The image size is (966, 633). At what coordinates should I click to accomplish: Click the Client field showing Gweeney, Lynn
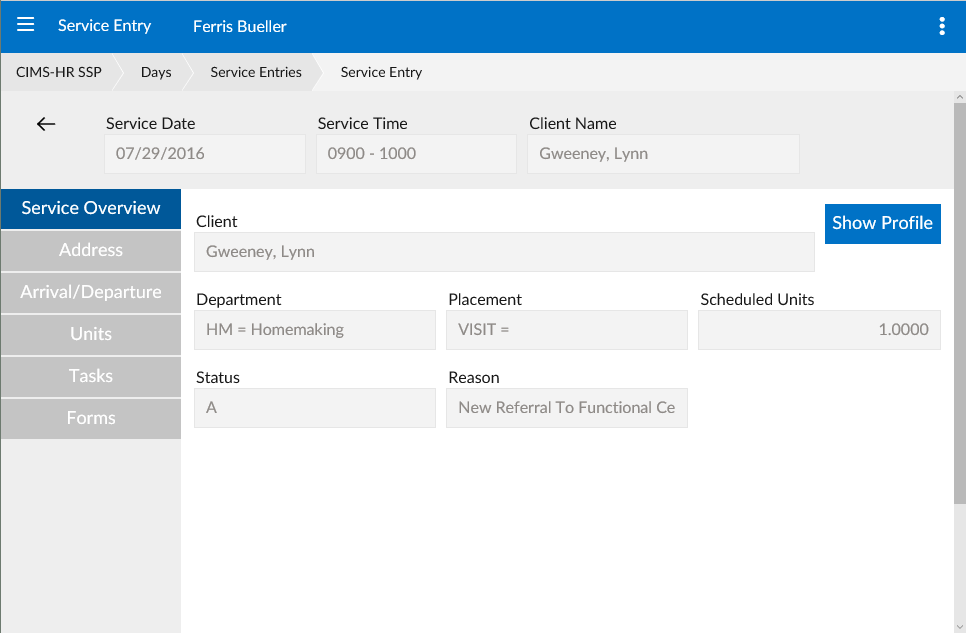click(x=504, y=251)
